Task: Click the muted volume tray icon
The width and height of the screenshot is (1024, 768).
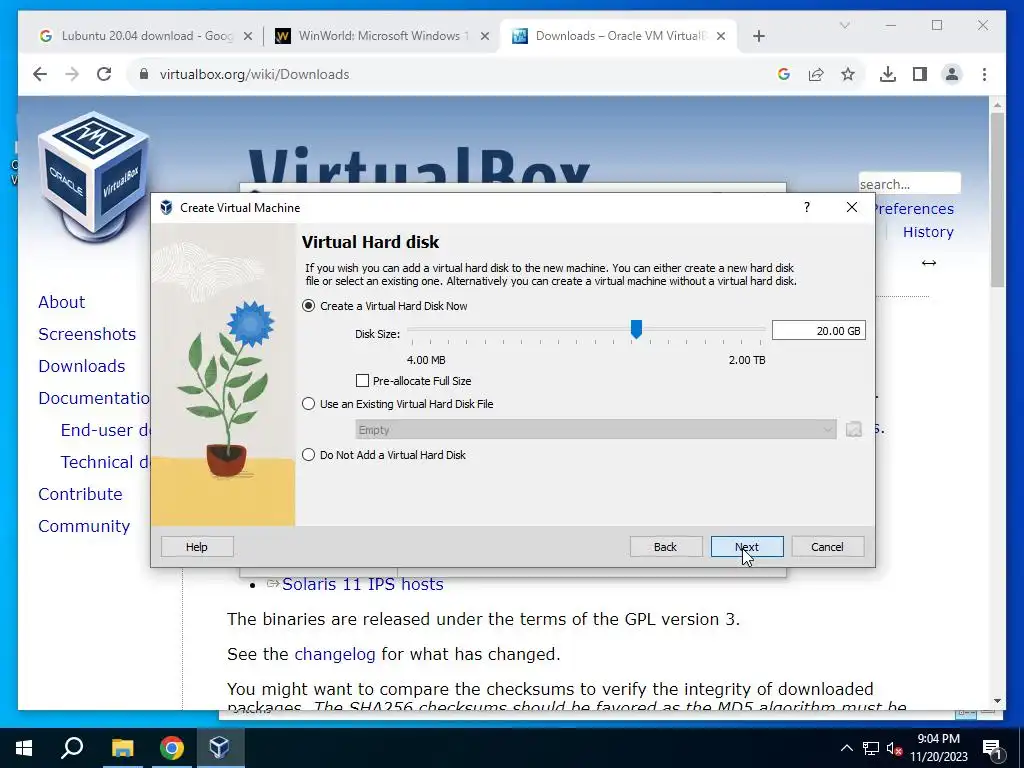Action: pos(895,748)
